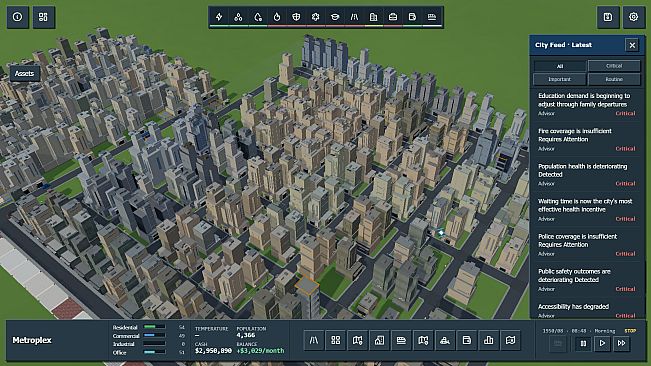Screen dimensions: 651x366
Task: Click the save disk icon
Action: (x=608, y=17)
